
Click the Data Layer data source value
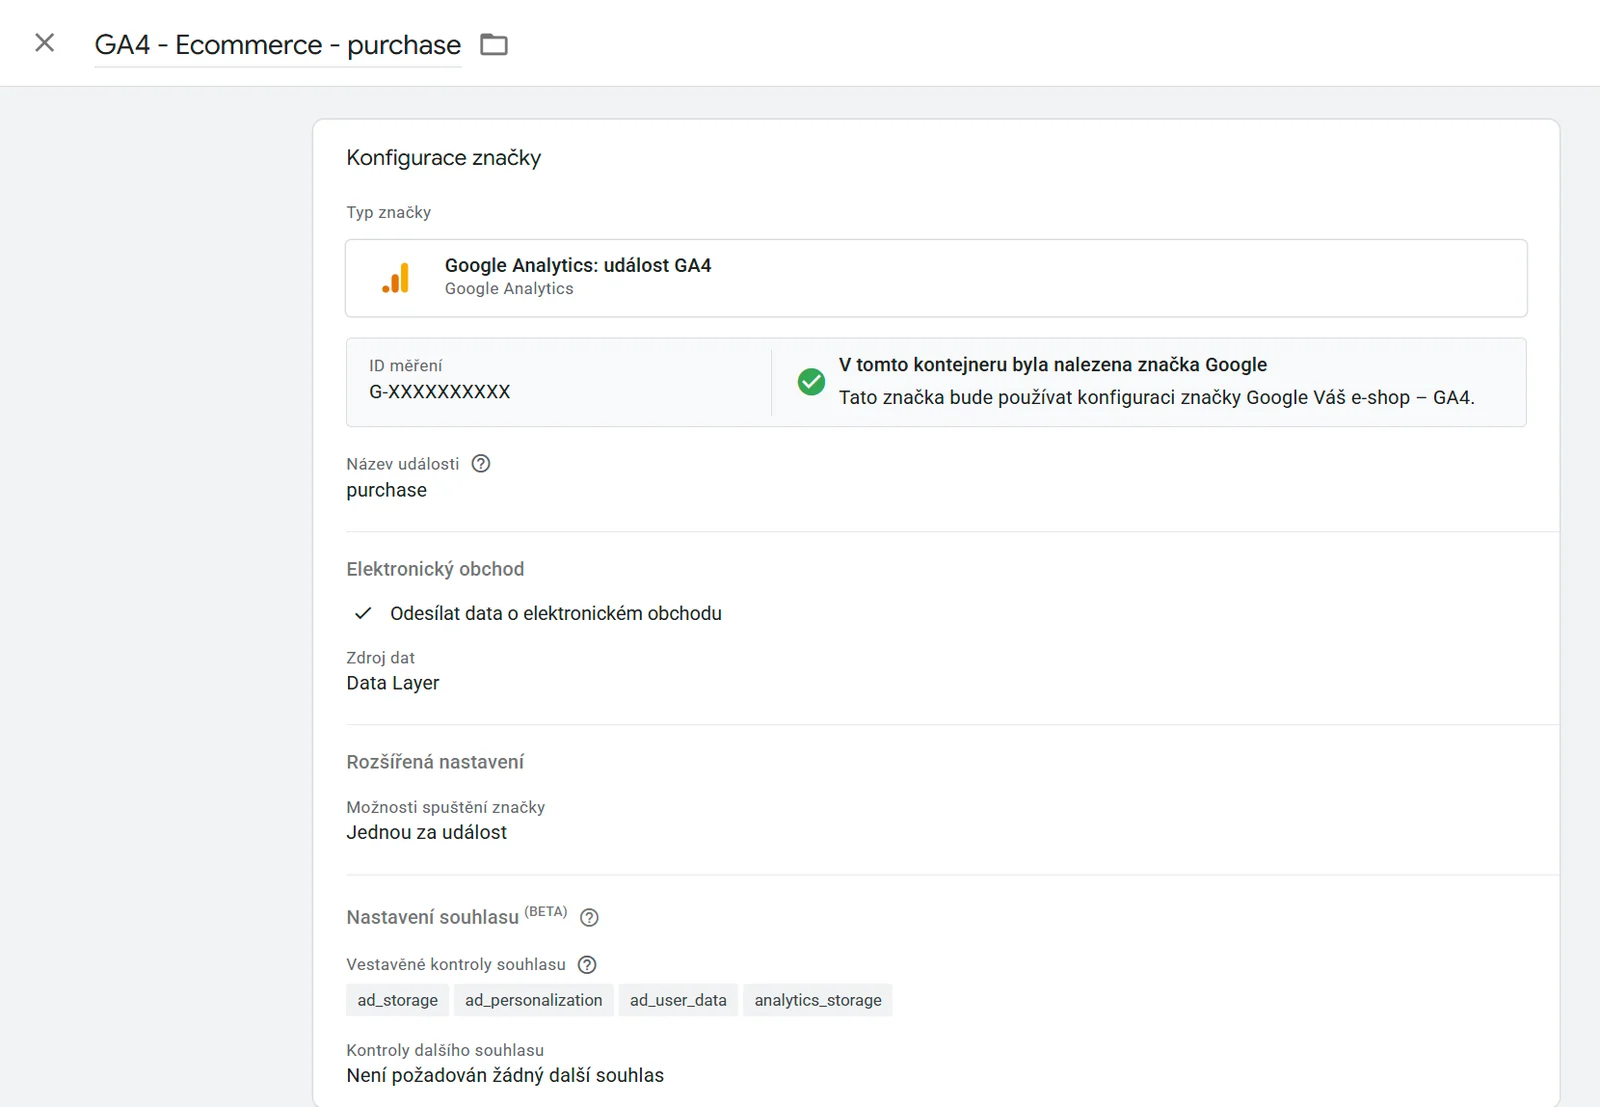pyautogui.click(x=393, y=683)
